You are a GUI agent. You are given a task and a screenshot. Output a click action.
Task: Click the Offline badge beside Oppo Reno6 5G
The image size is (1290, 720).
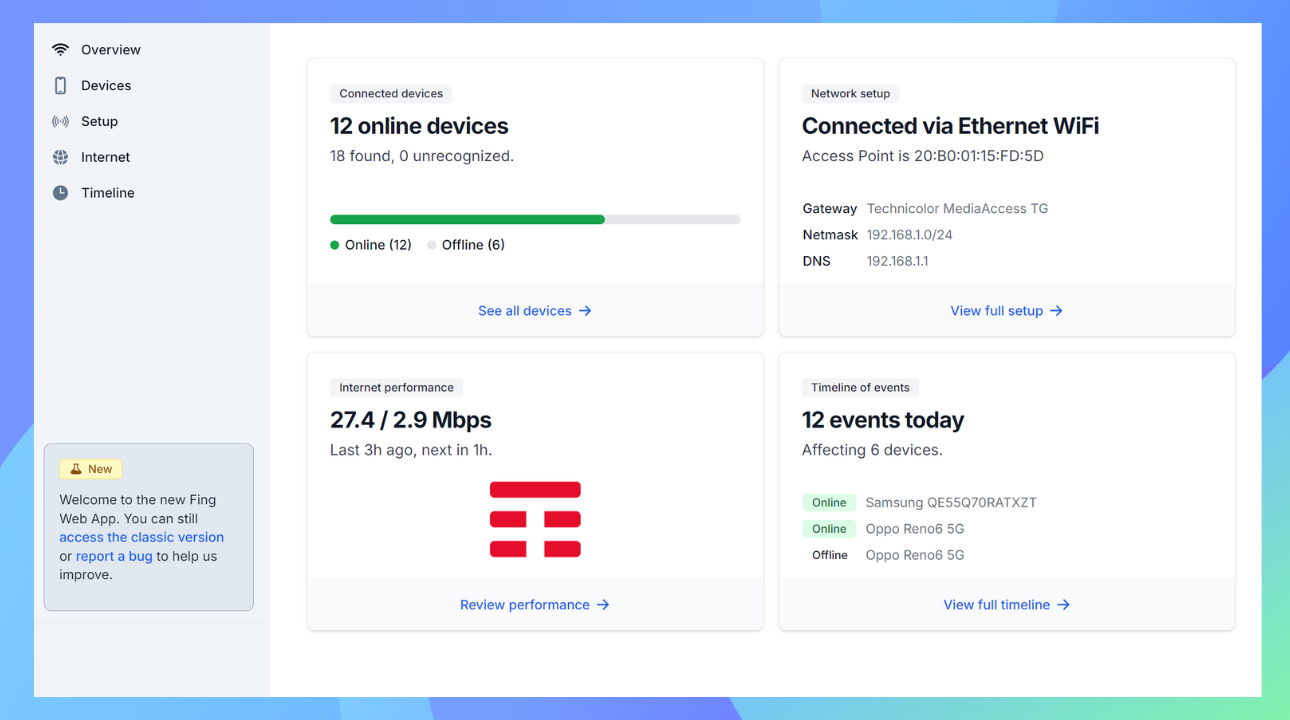coord(829,555)
